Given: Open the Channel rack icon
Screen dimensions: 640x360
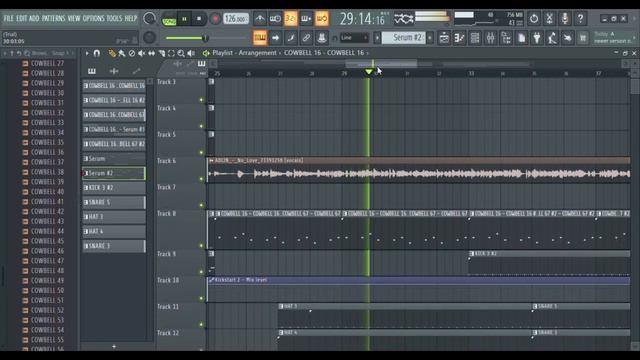Looking at the screenshot, I should tap(475, 38).
